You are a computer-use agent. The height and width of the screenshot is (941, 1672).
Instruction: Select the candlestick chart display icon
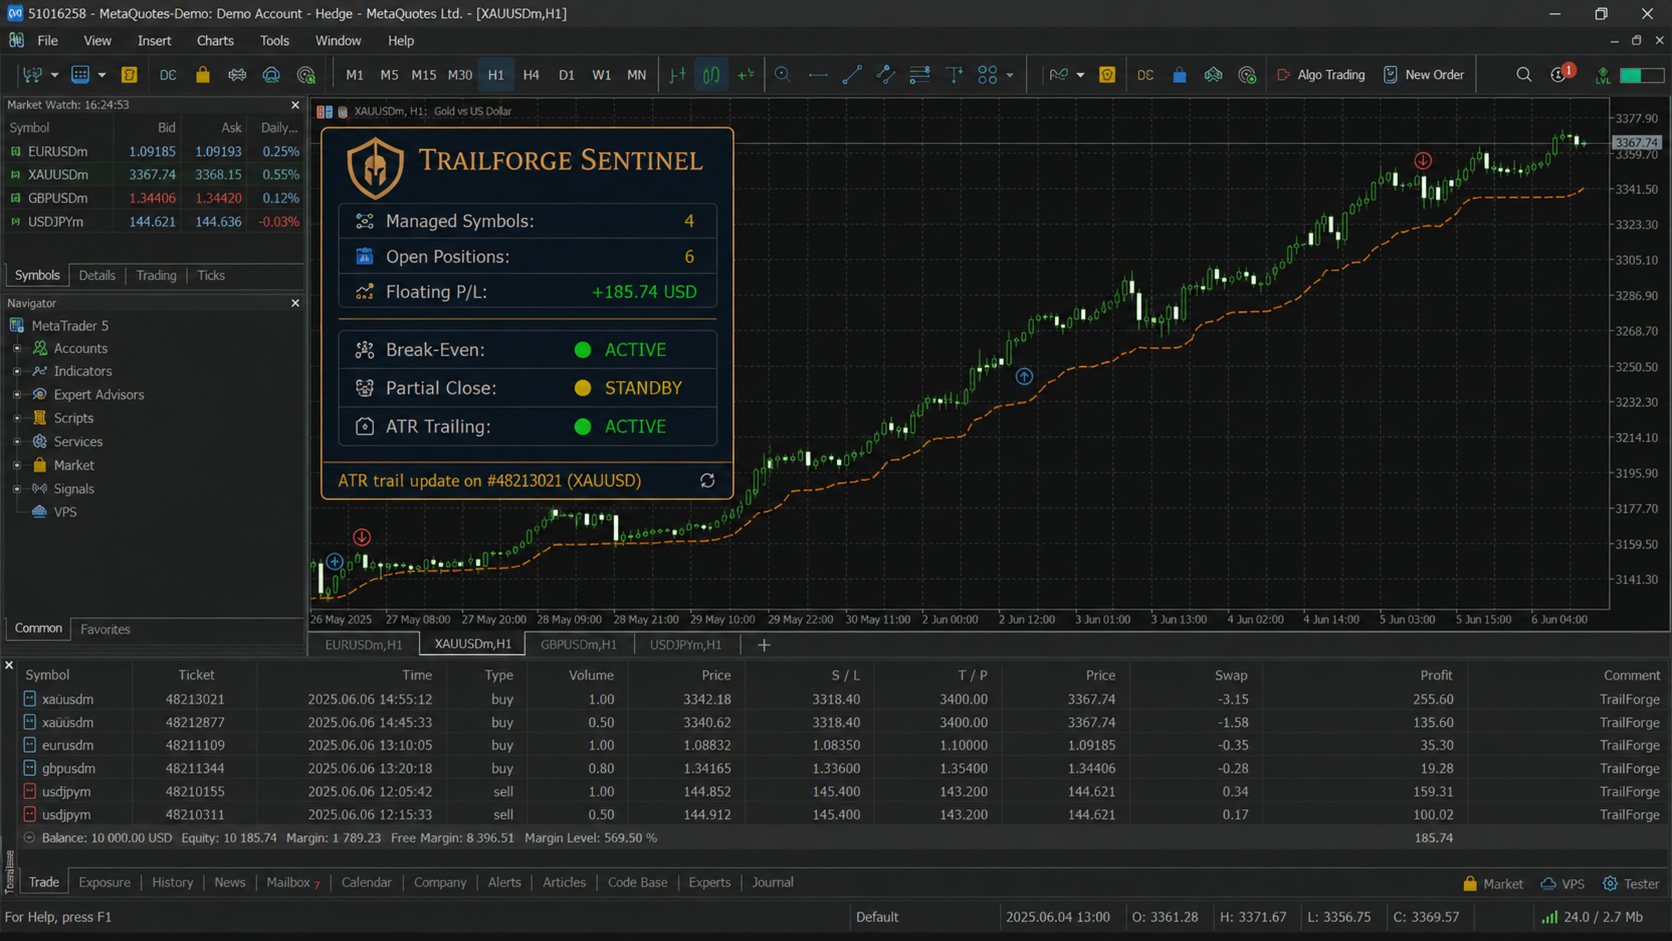point(711,75)
